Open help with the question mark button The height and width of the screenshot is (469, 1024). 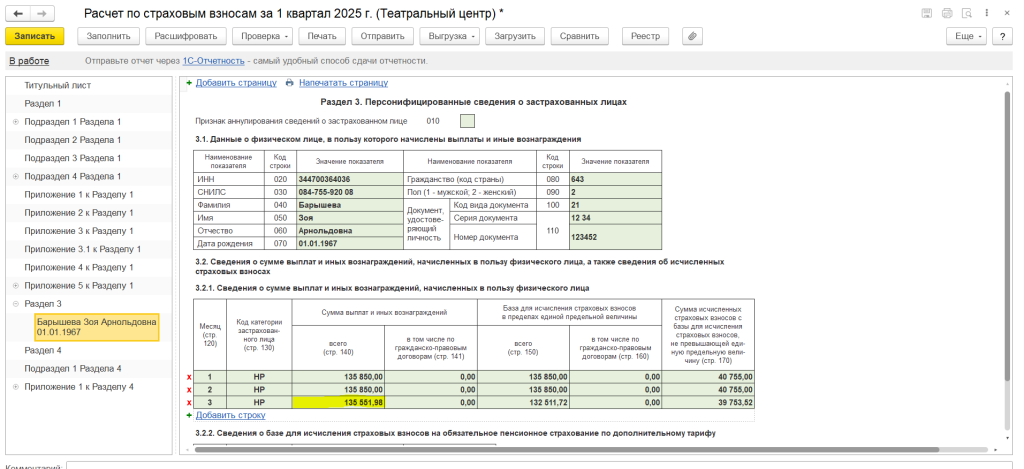(x=1001, y=36)
